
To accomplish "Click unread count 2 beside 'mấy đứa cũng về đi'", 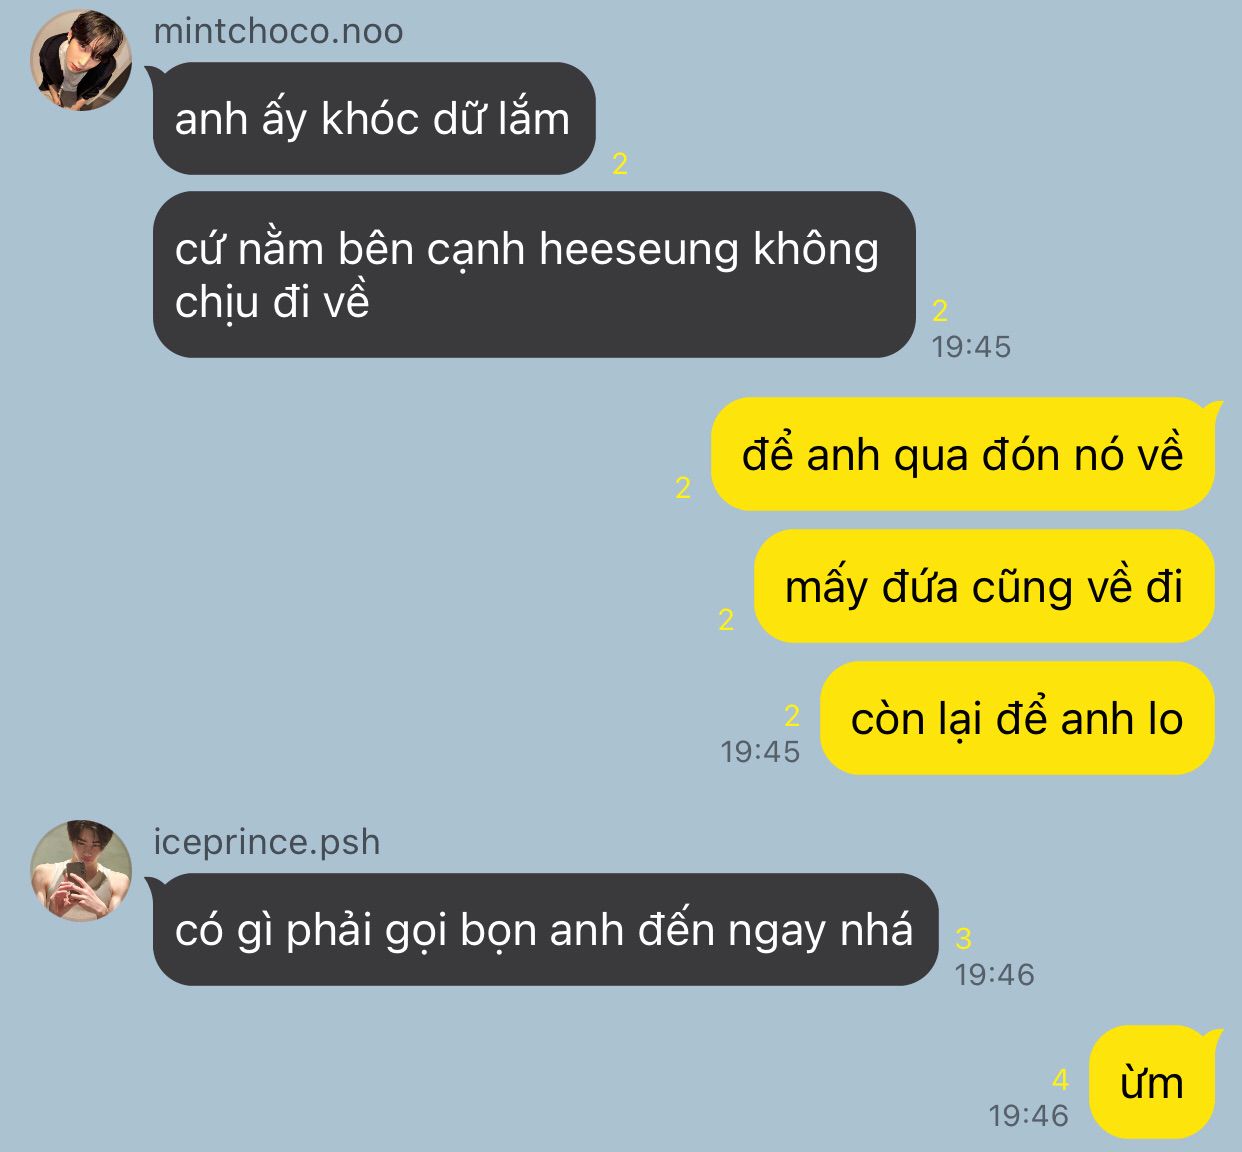I will tap(726, 620).
